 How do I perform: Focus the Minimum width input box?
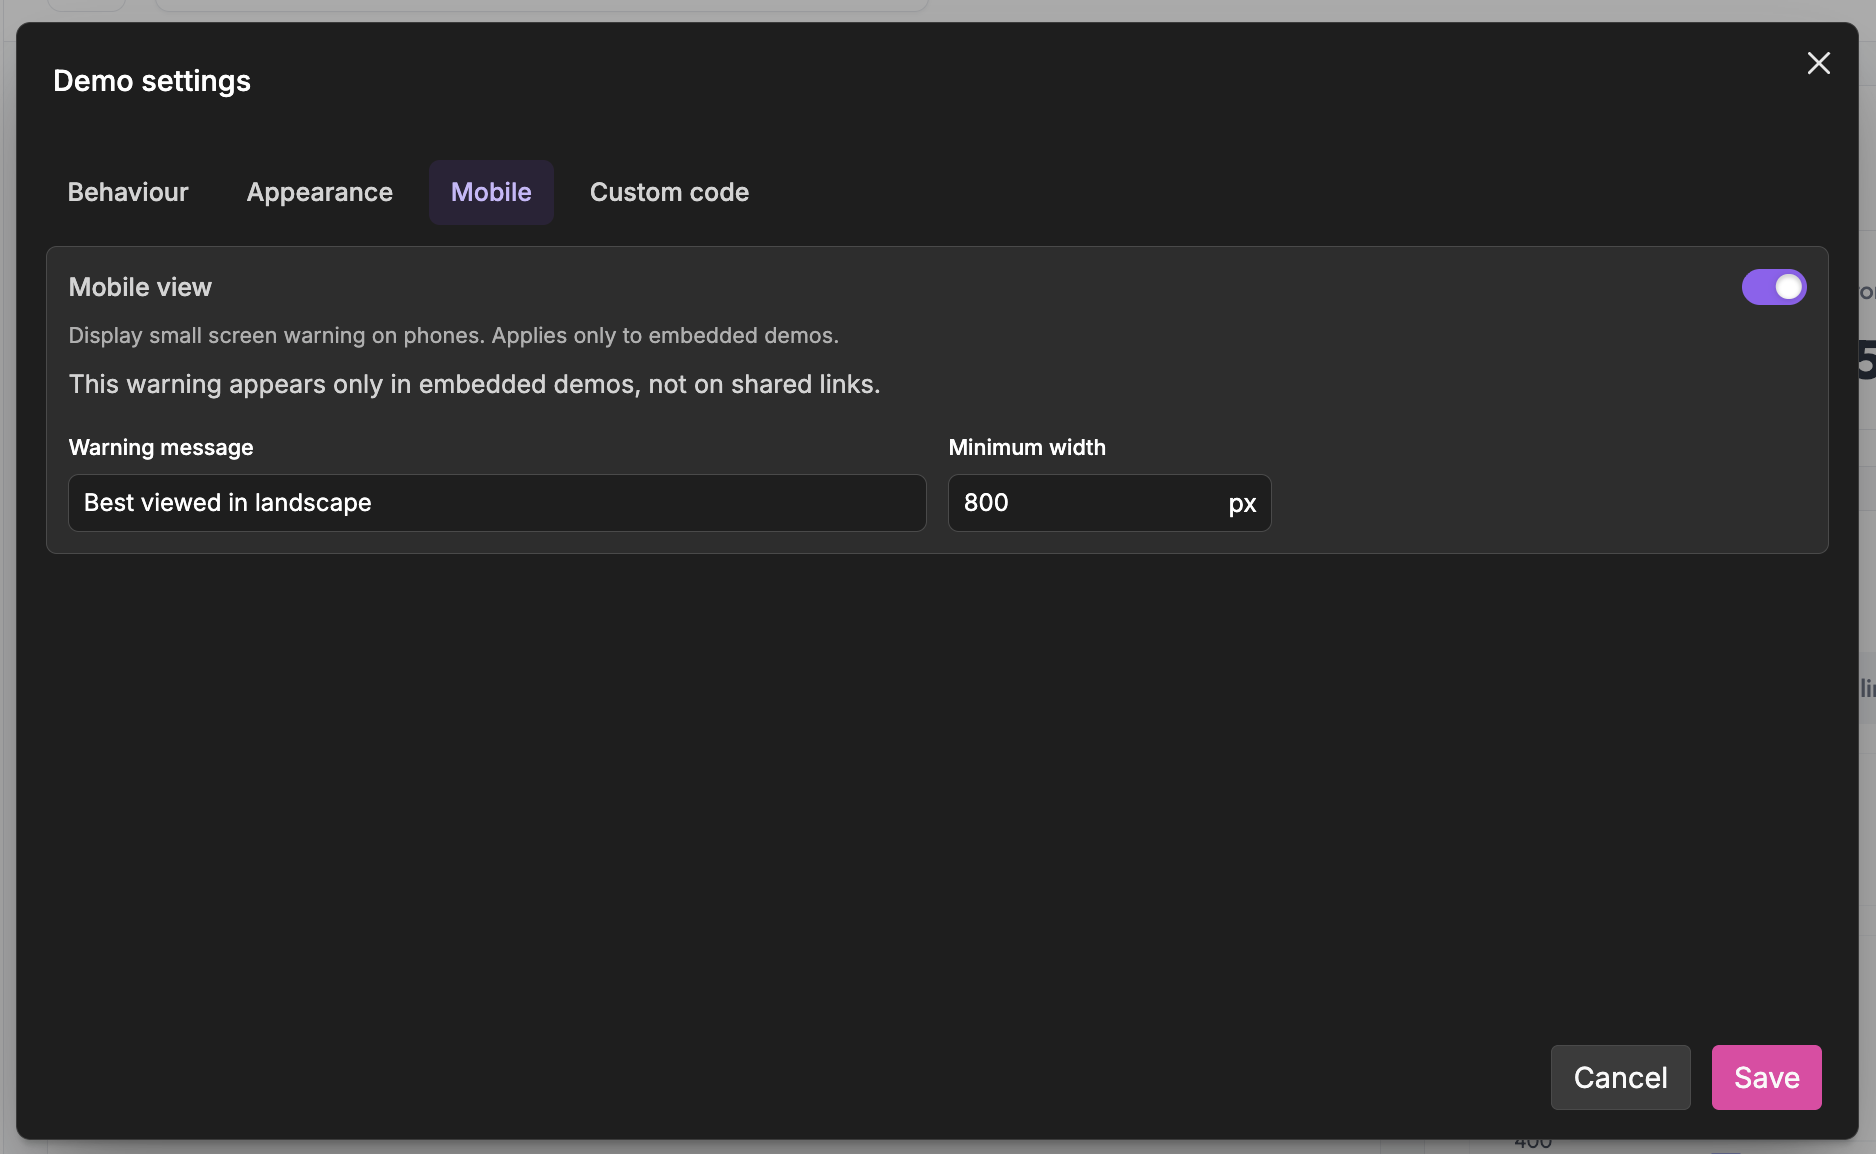pos(1085,503)
